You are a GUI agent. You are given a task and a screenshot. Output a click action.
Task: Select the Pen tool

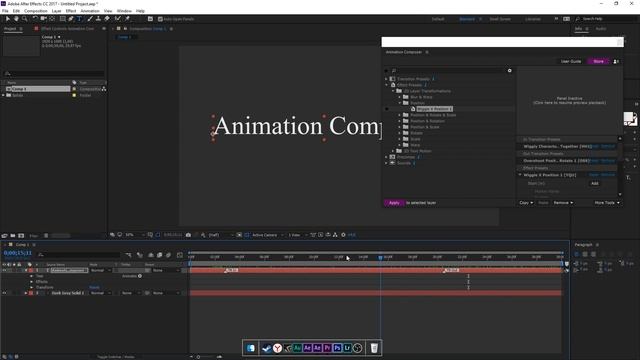point(71,19)
